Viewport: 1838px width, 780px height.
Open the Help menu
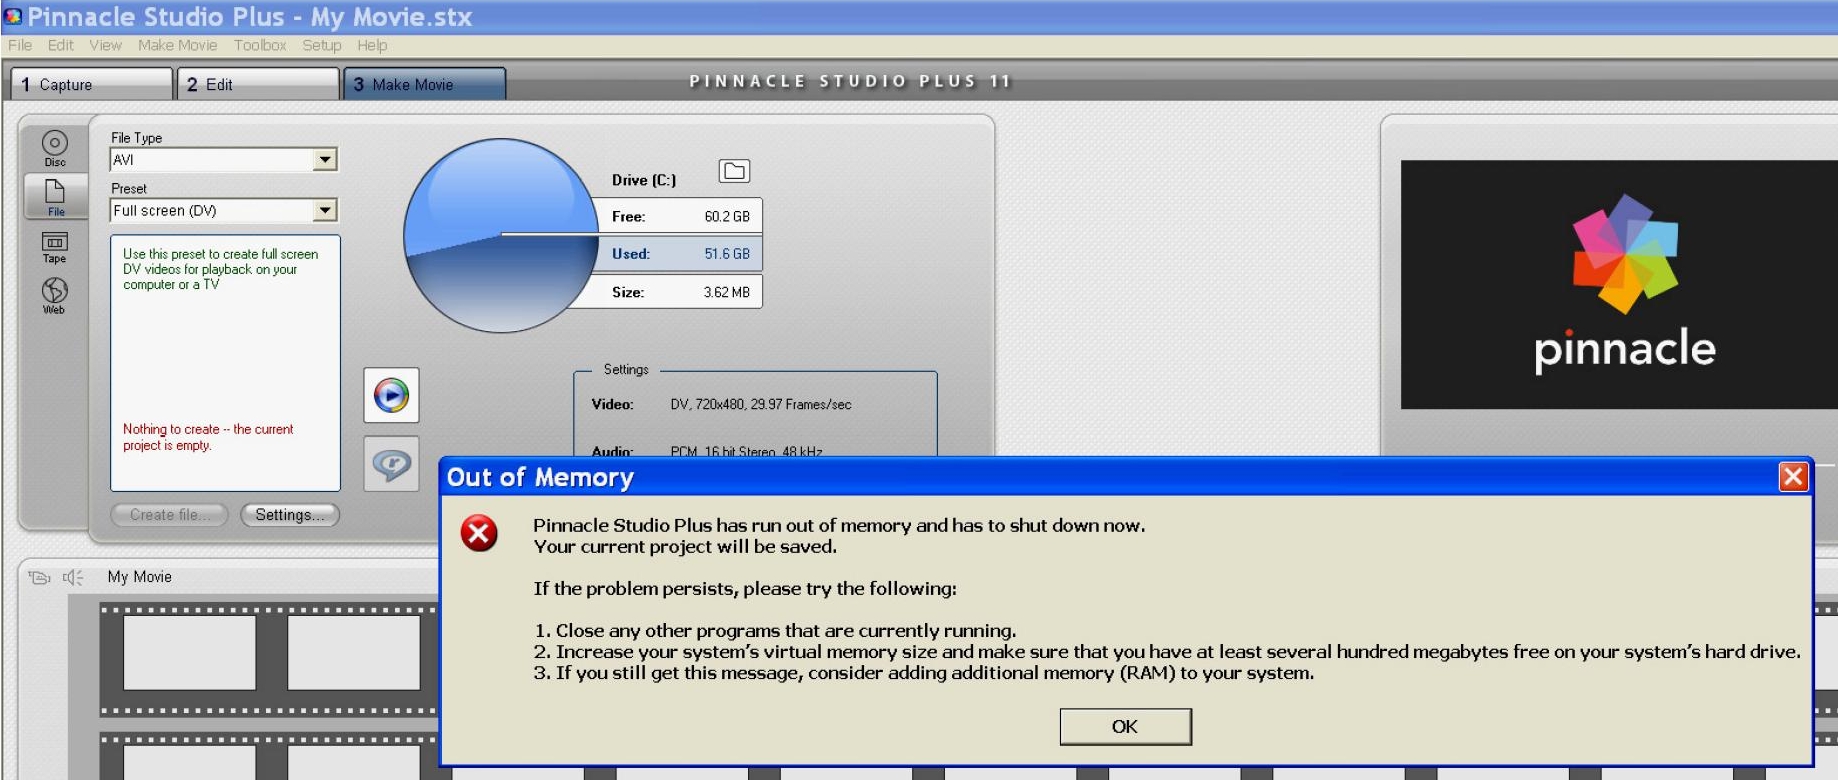[x=372, y=45]
